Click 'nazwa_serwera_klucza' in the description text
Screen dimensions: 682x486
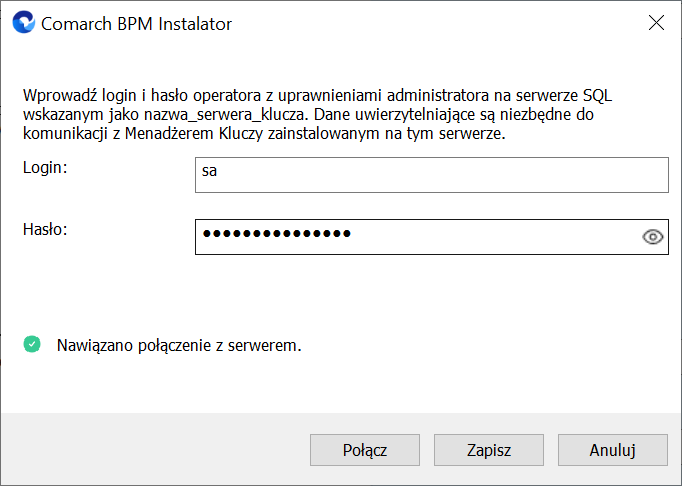tap(224, 114)
